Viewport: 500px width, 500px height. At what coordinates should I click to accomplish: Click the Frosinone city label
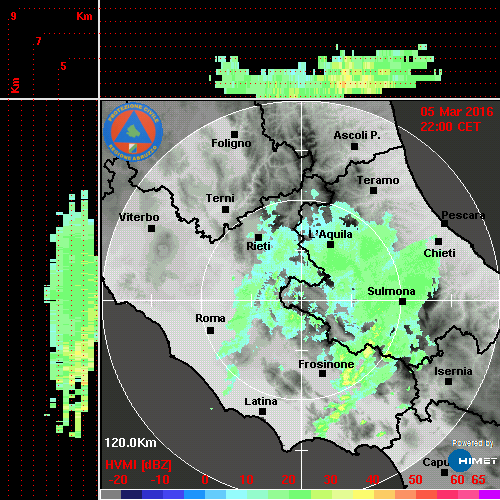coord(326,364)
